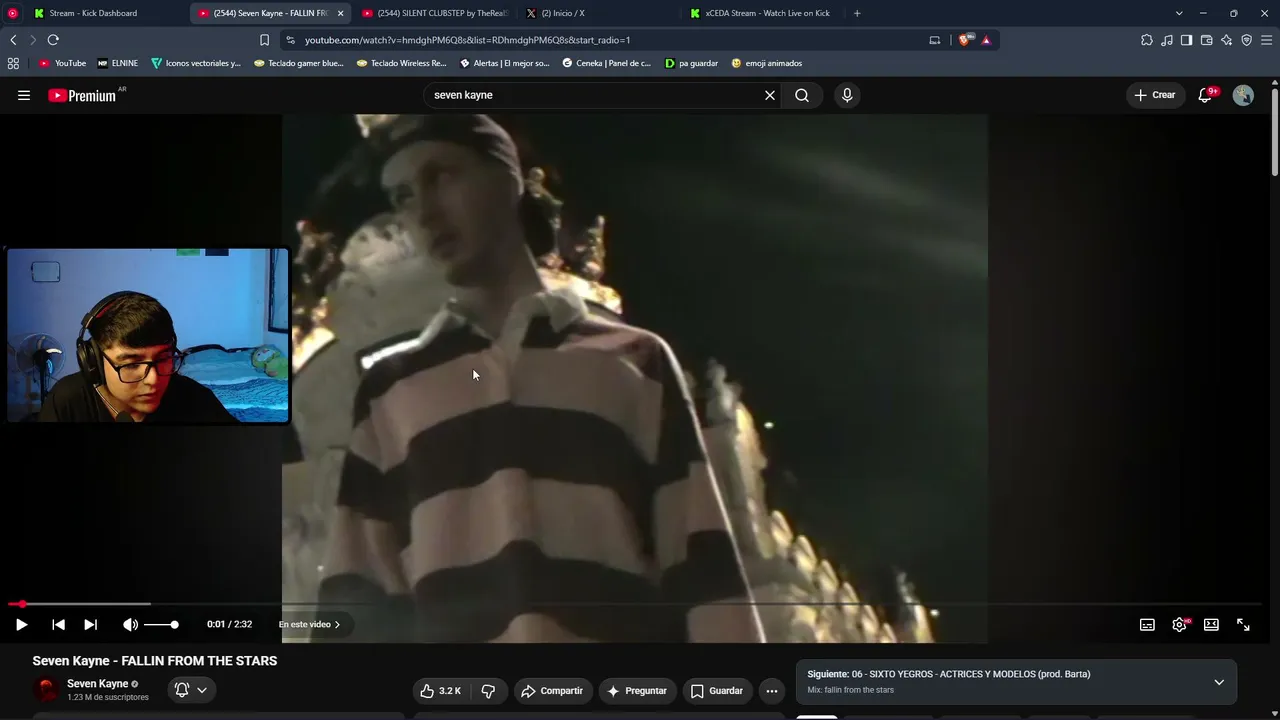The height and width of the screenshot is (720, 1280).
Task: Switch to SILENT CLUBSTEP tab
Action: pyautogui.click(x=435, y=13)
